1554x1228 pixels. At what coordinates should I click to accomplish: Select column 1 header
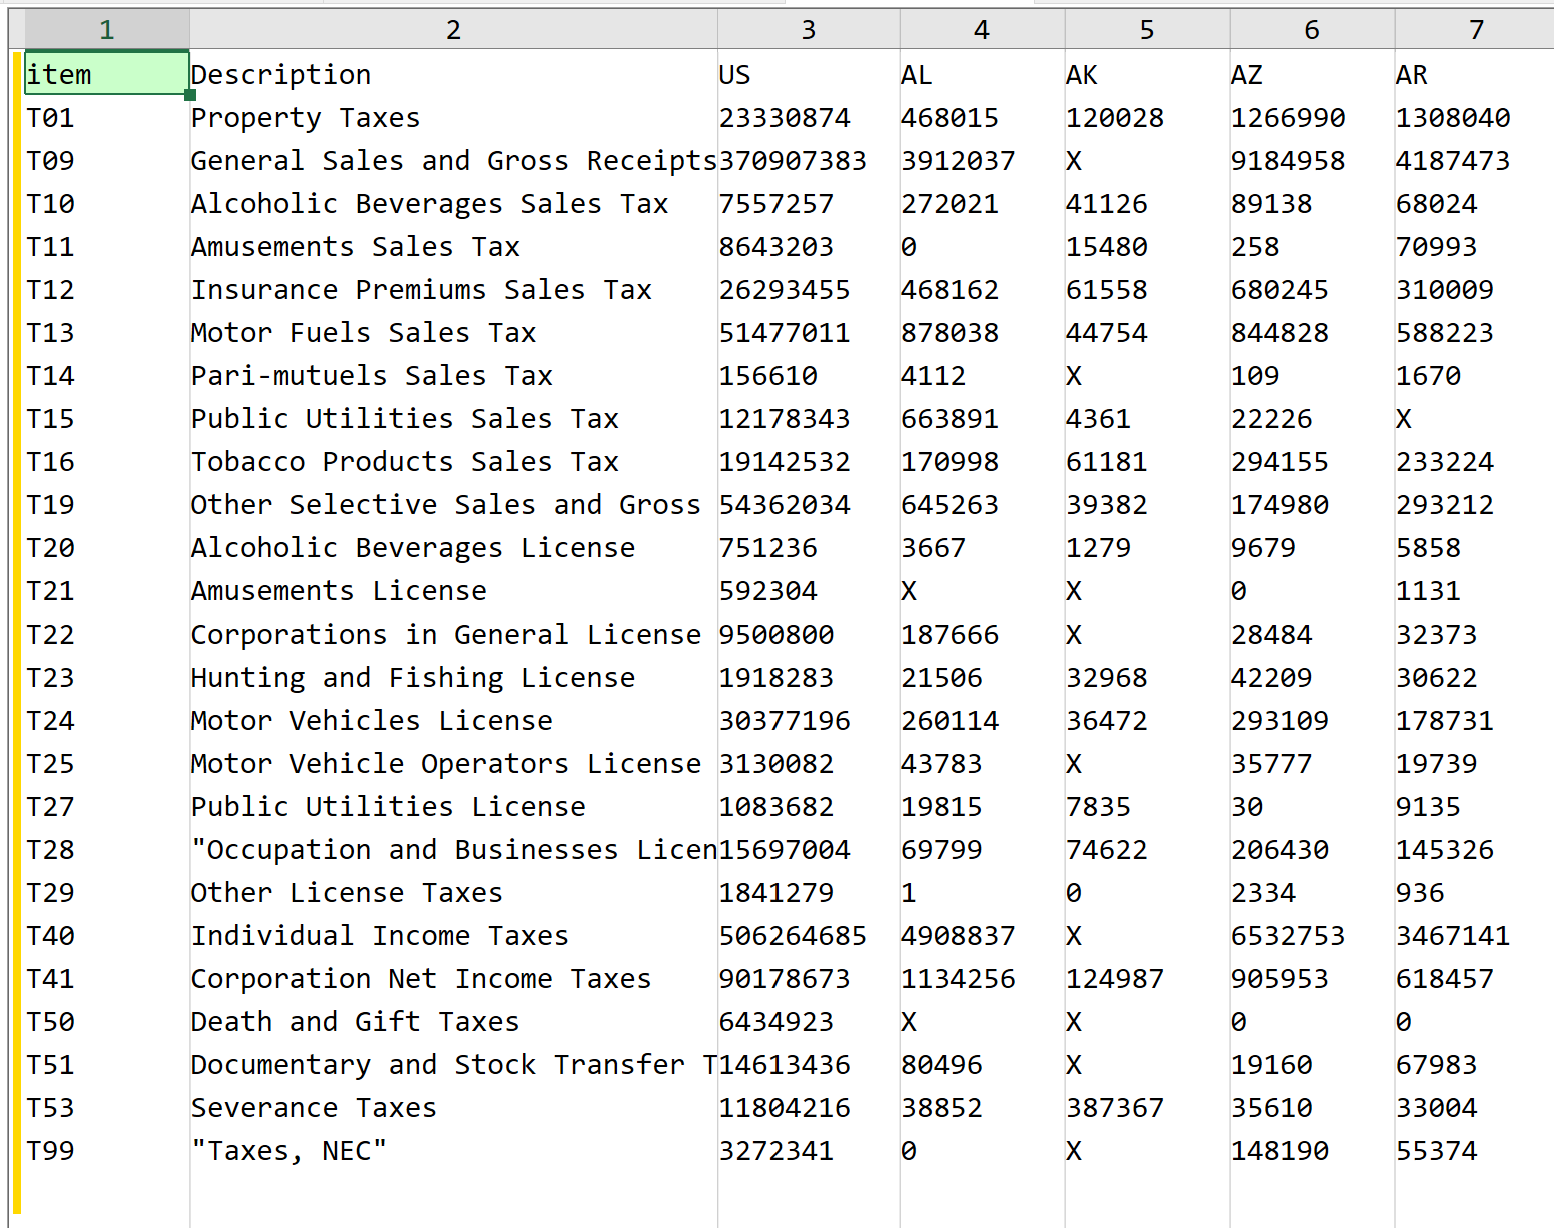pyautogui.click(x=106, y=30)
